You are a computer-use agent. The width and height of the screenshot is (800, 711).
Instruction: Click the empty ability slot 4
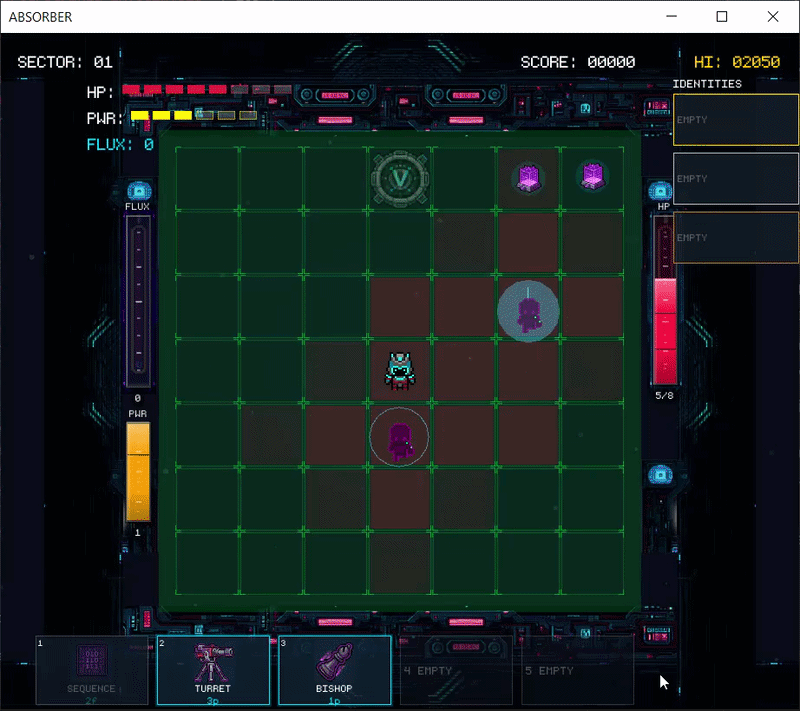pos(456,670)
